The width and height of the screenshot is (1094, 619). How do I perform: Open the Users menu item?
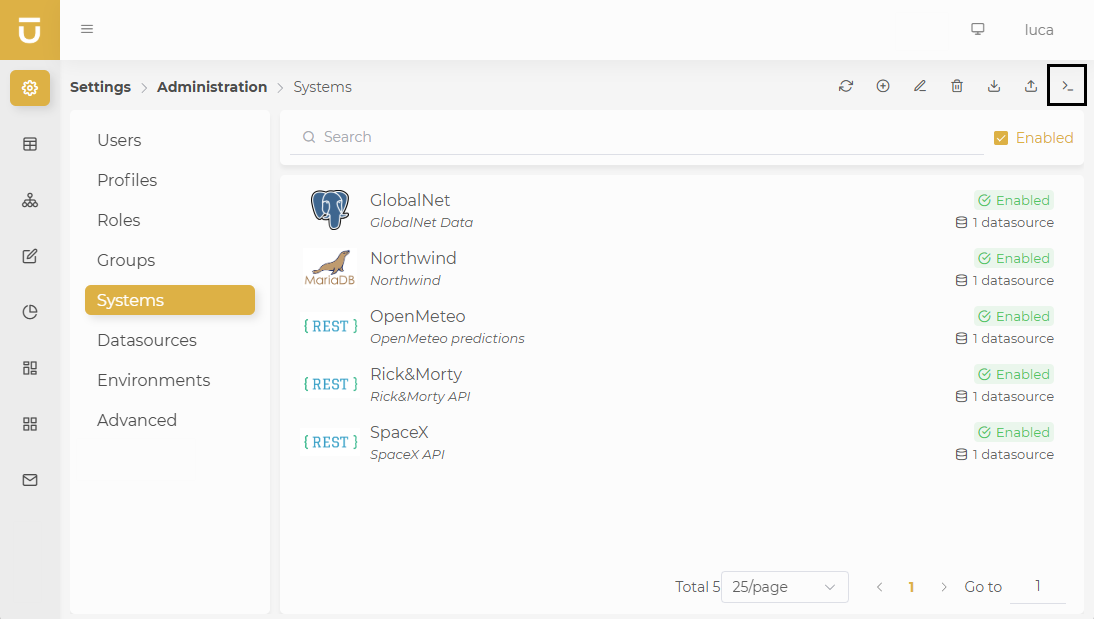click(119, 140)
